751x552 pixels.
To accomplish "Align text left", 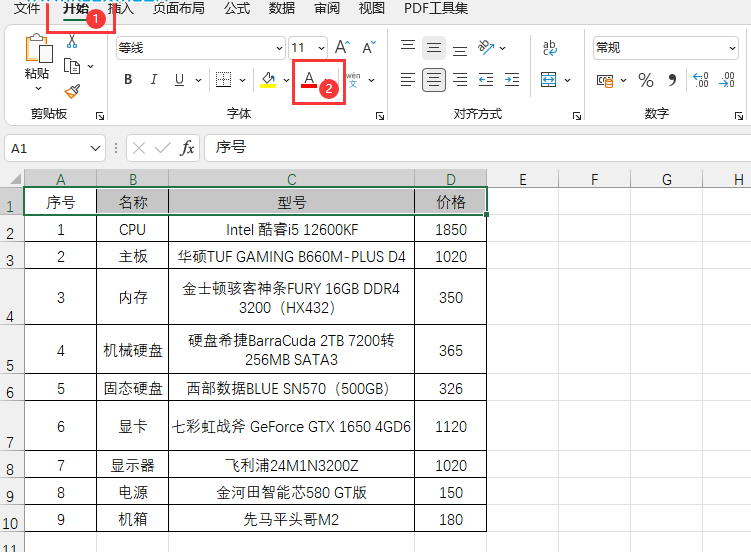I will click(x=408, y=80).
